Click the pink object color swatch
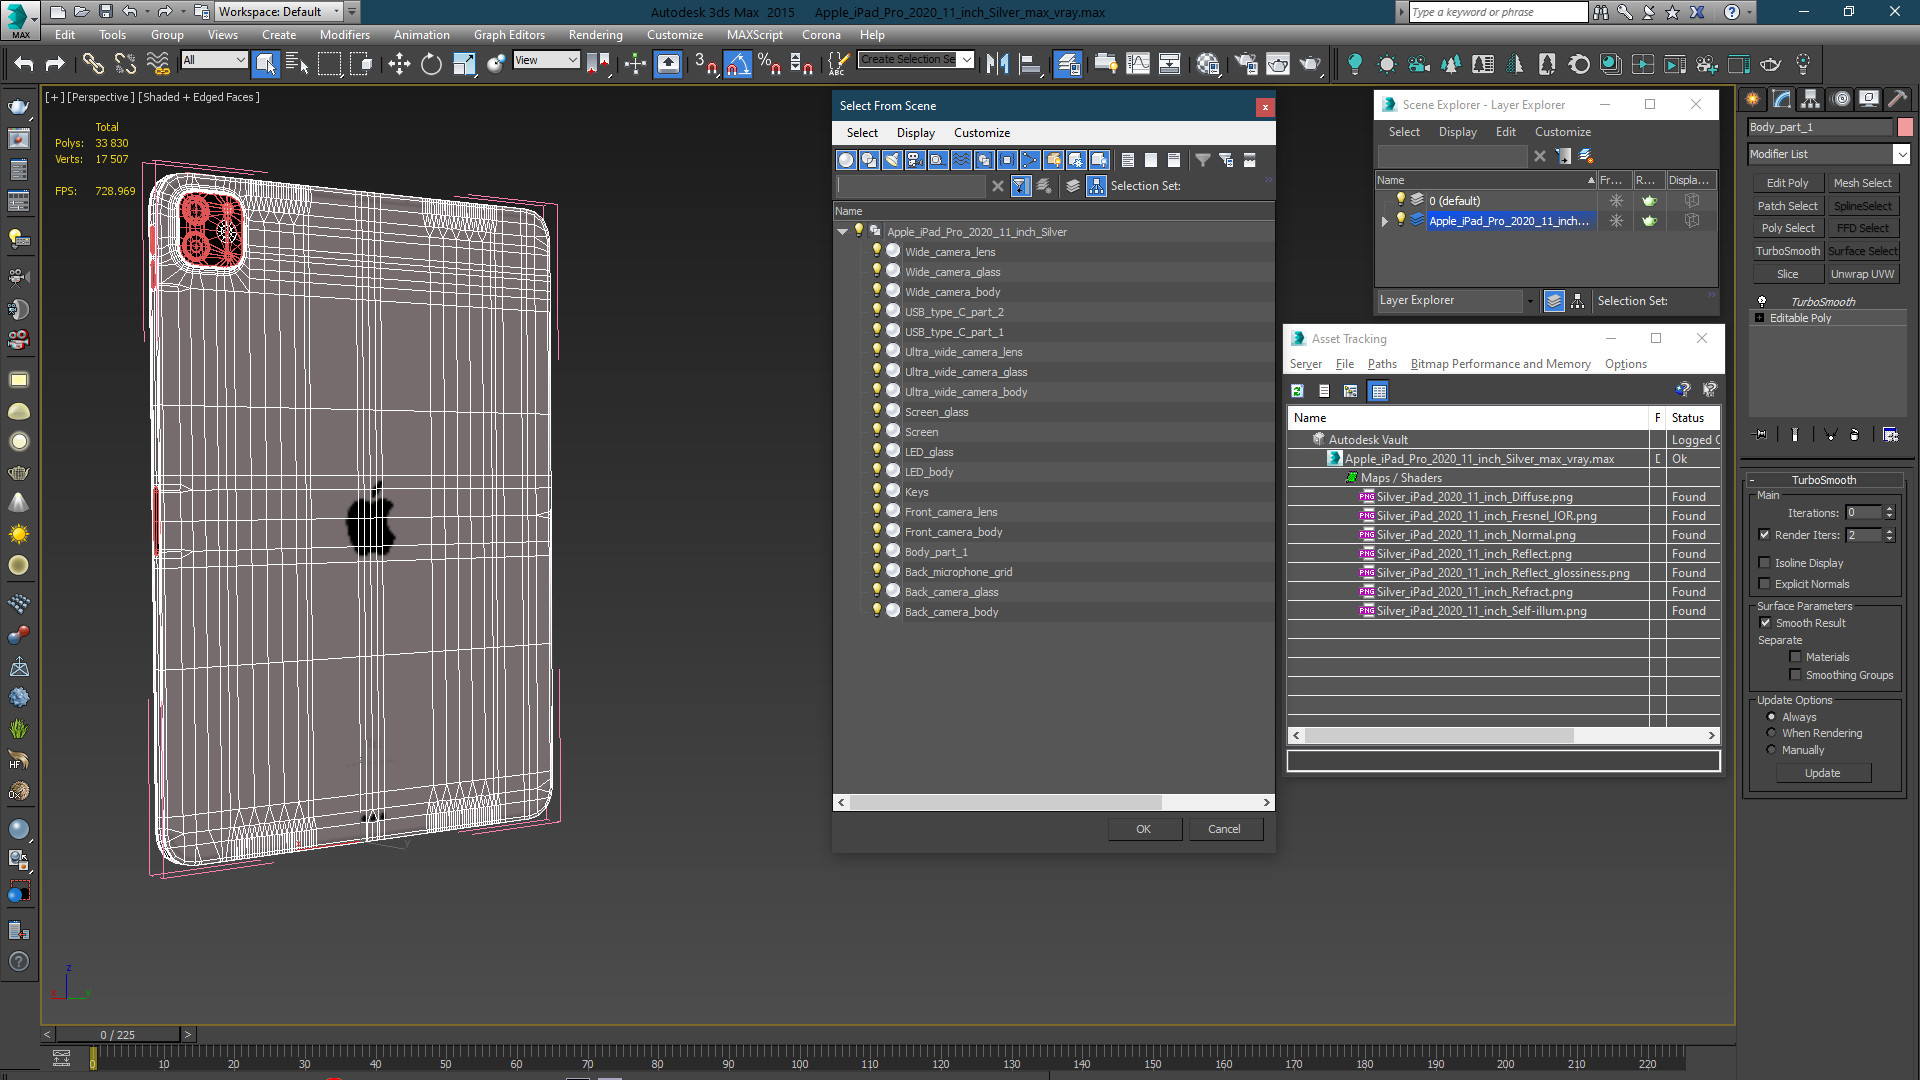This screenshot has width=1920, height=1080. coord(1905,127)
